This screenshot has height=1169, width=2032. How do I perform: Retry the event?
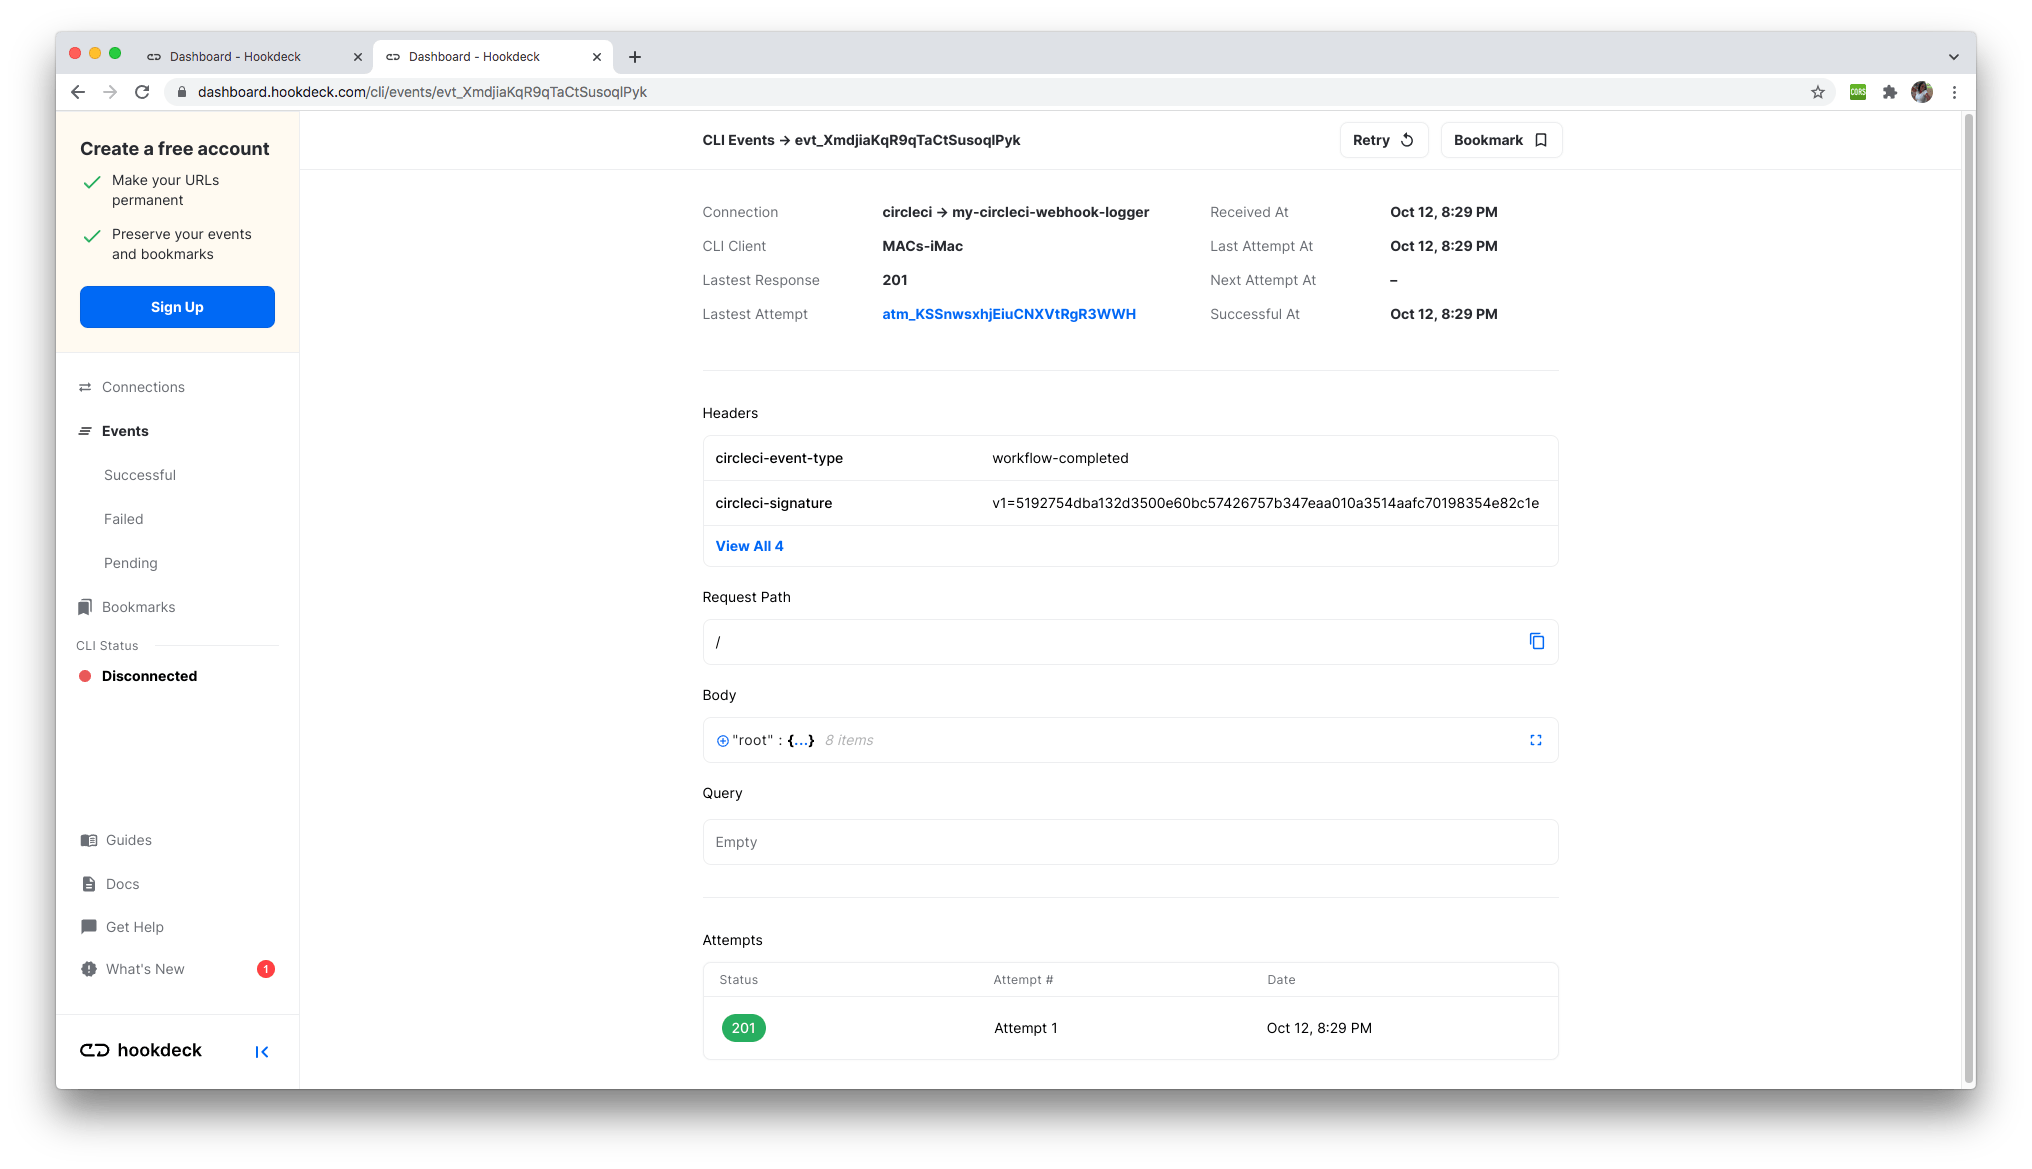(1383, 140)
